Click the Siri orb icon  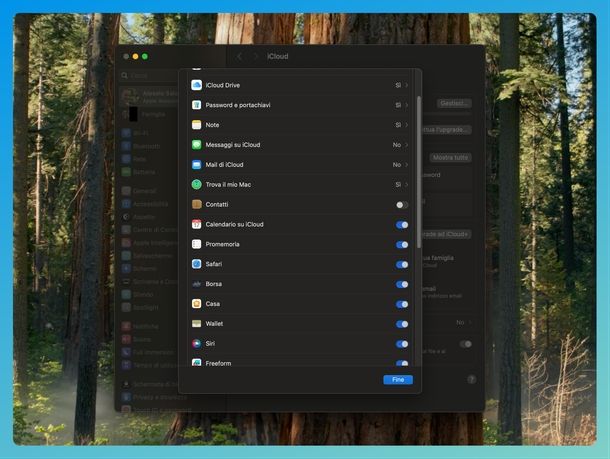point(196,343)
